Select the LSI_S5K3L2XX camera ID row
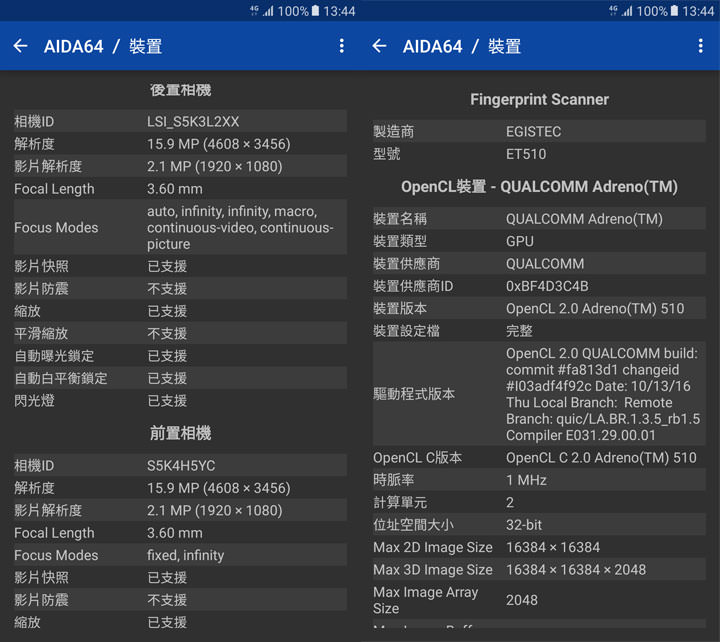The height and width of the screenshot is (642, 720). 180,122
